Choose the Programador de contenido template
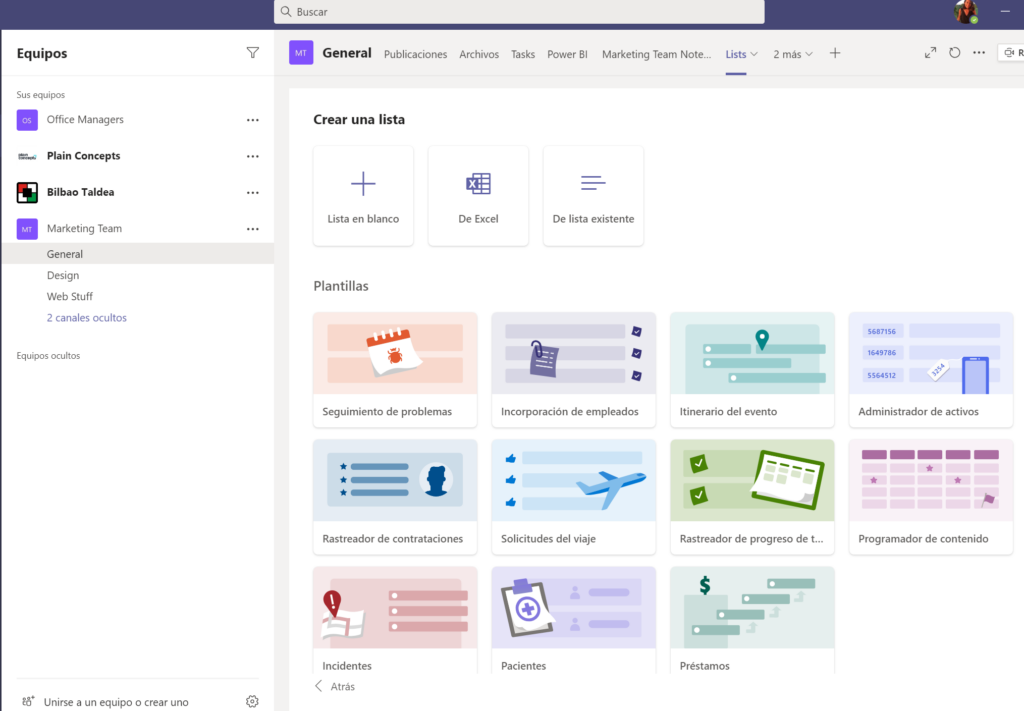The width and height of the screenshot is (1024, 711). point(931,497)
